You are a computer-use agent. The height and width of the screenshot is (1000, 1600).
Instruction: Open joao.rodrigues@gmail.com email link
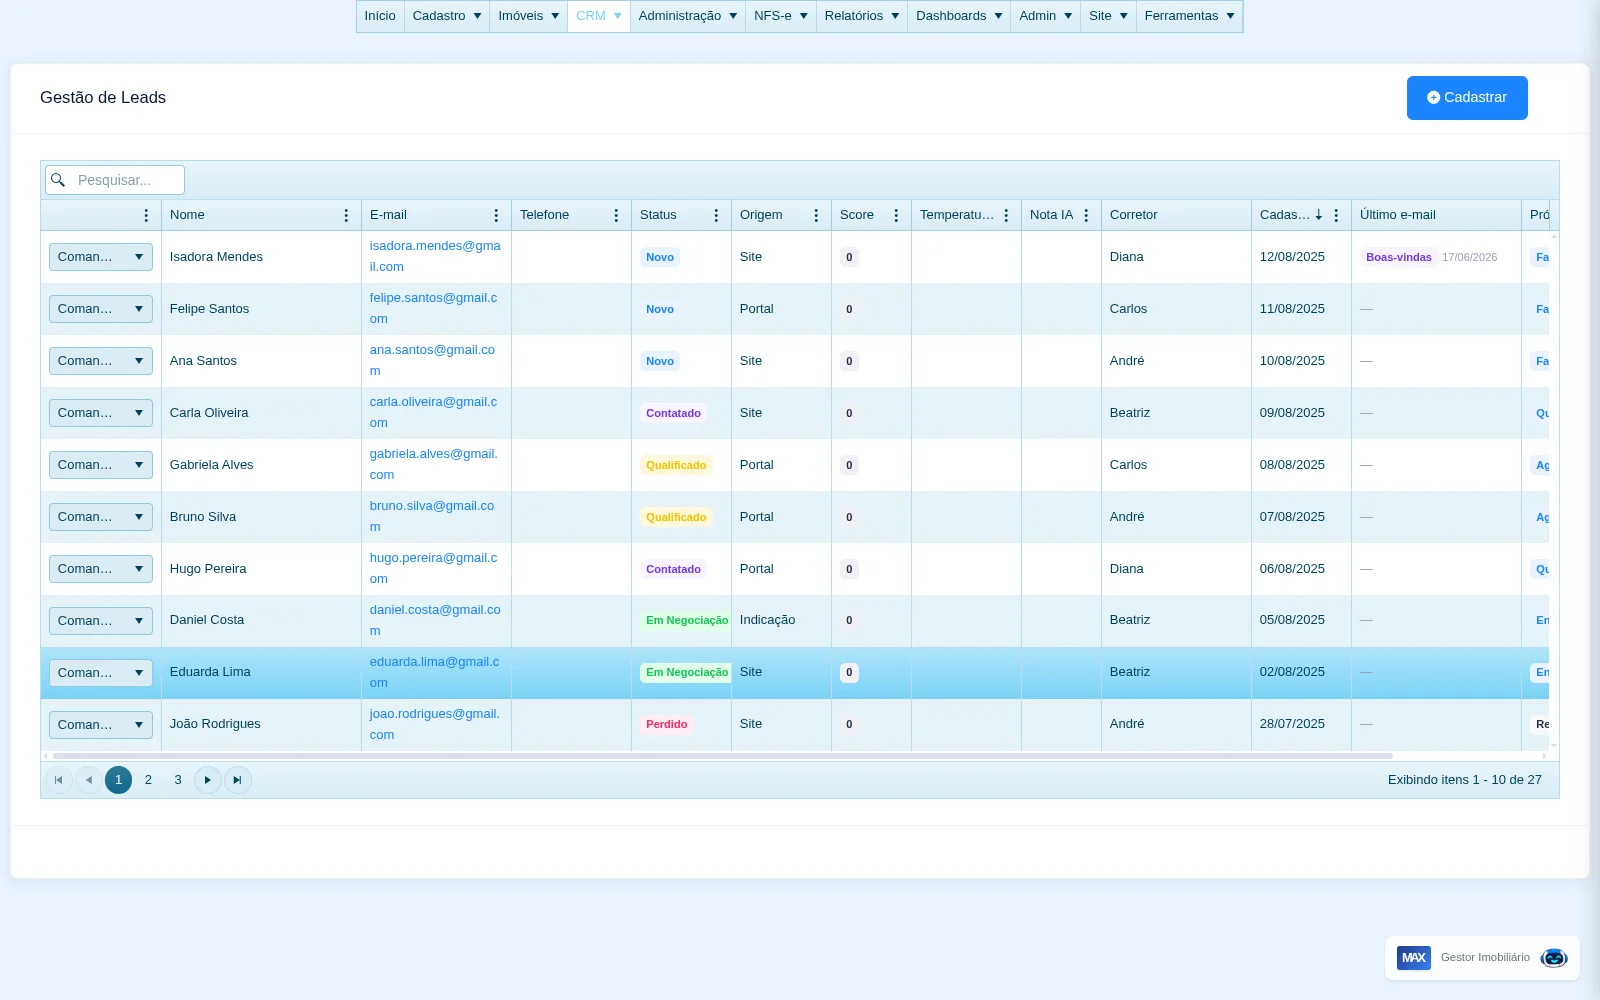434,724
